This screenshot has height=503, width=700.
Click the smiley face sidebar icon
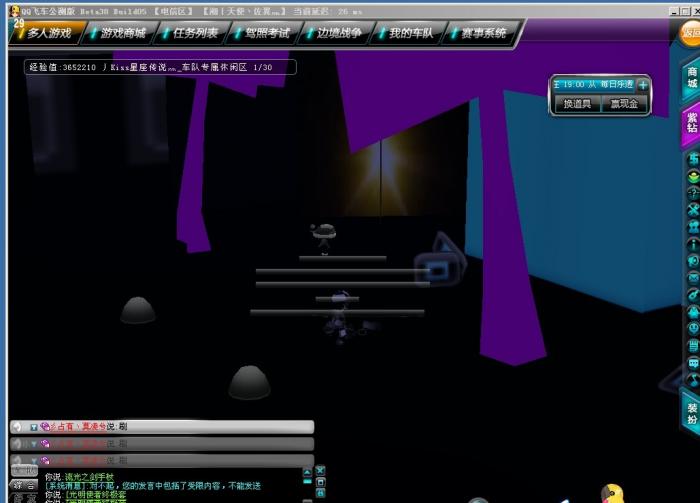693,329
